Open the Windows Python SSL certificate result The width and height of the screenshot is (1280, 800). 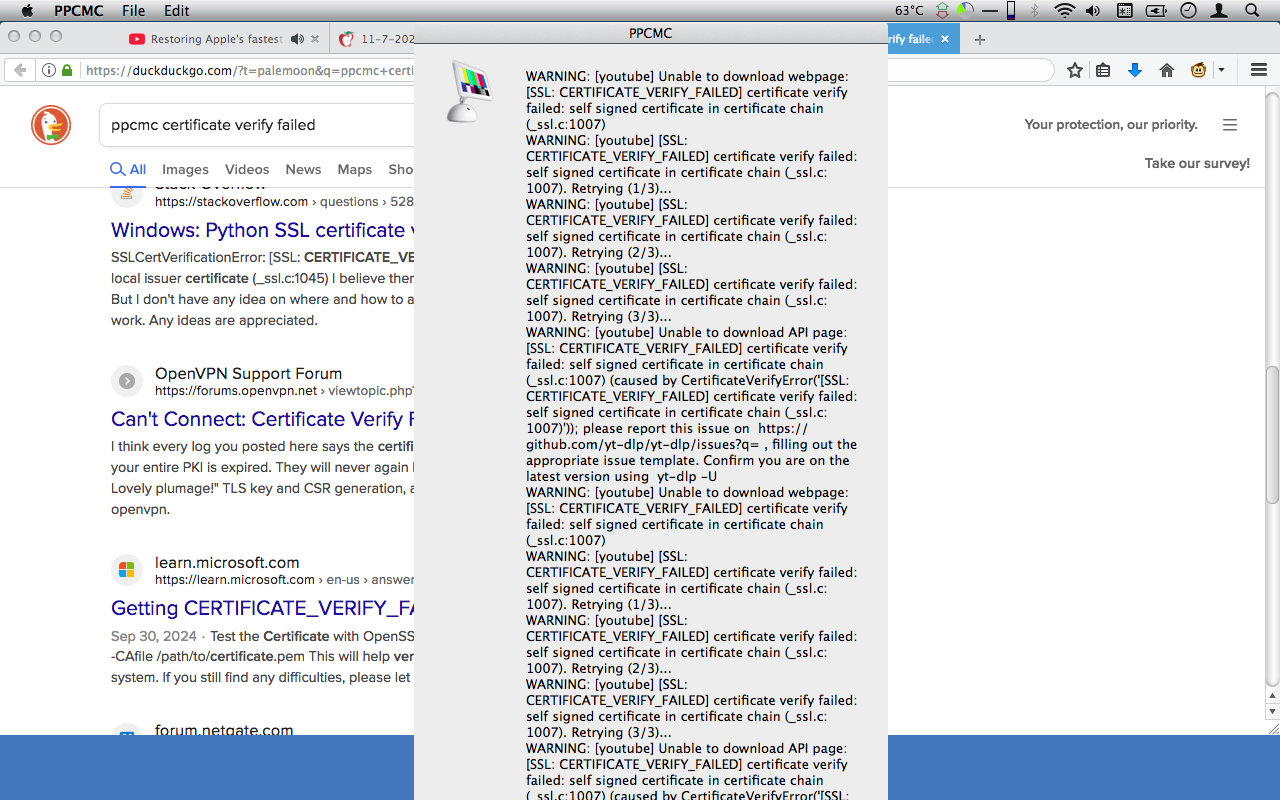point(258,230)
